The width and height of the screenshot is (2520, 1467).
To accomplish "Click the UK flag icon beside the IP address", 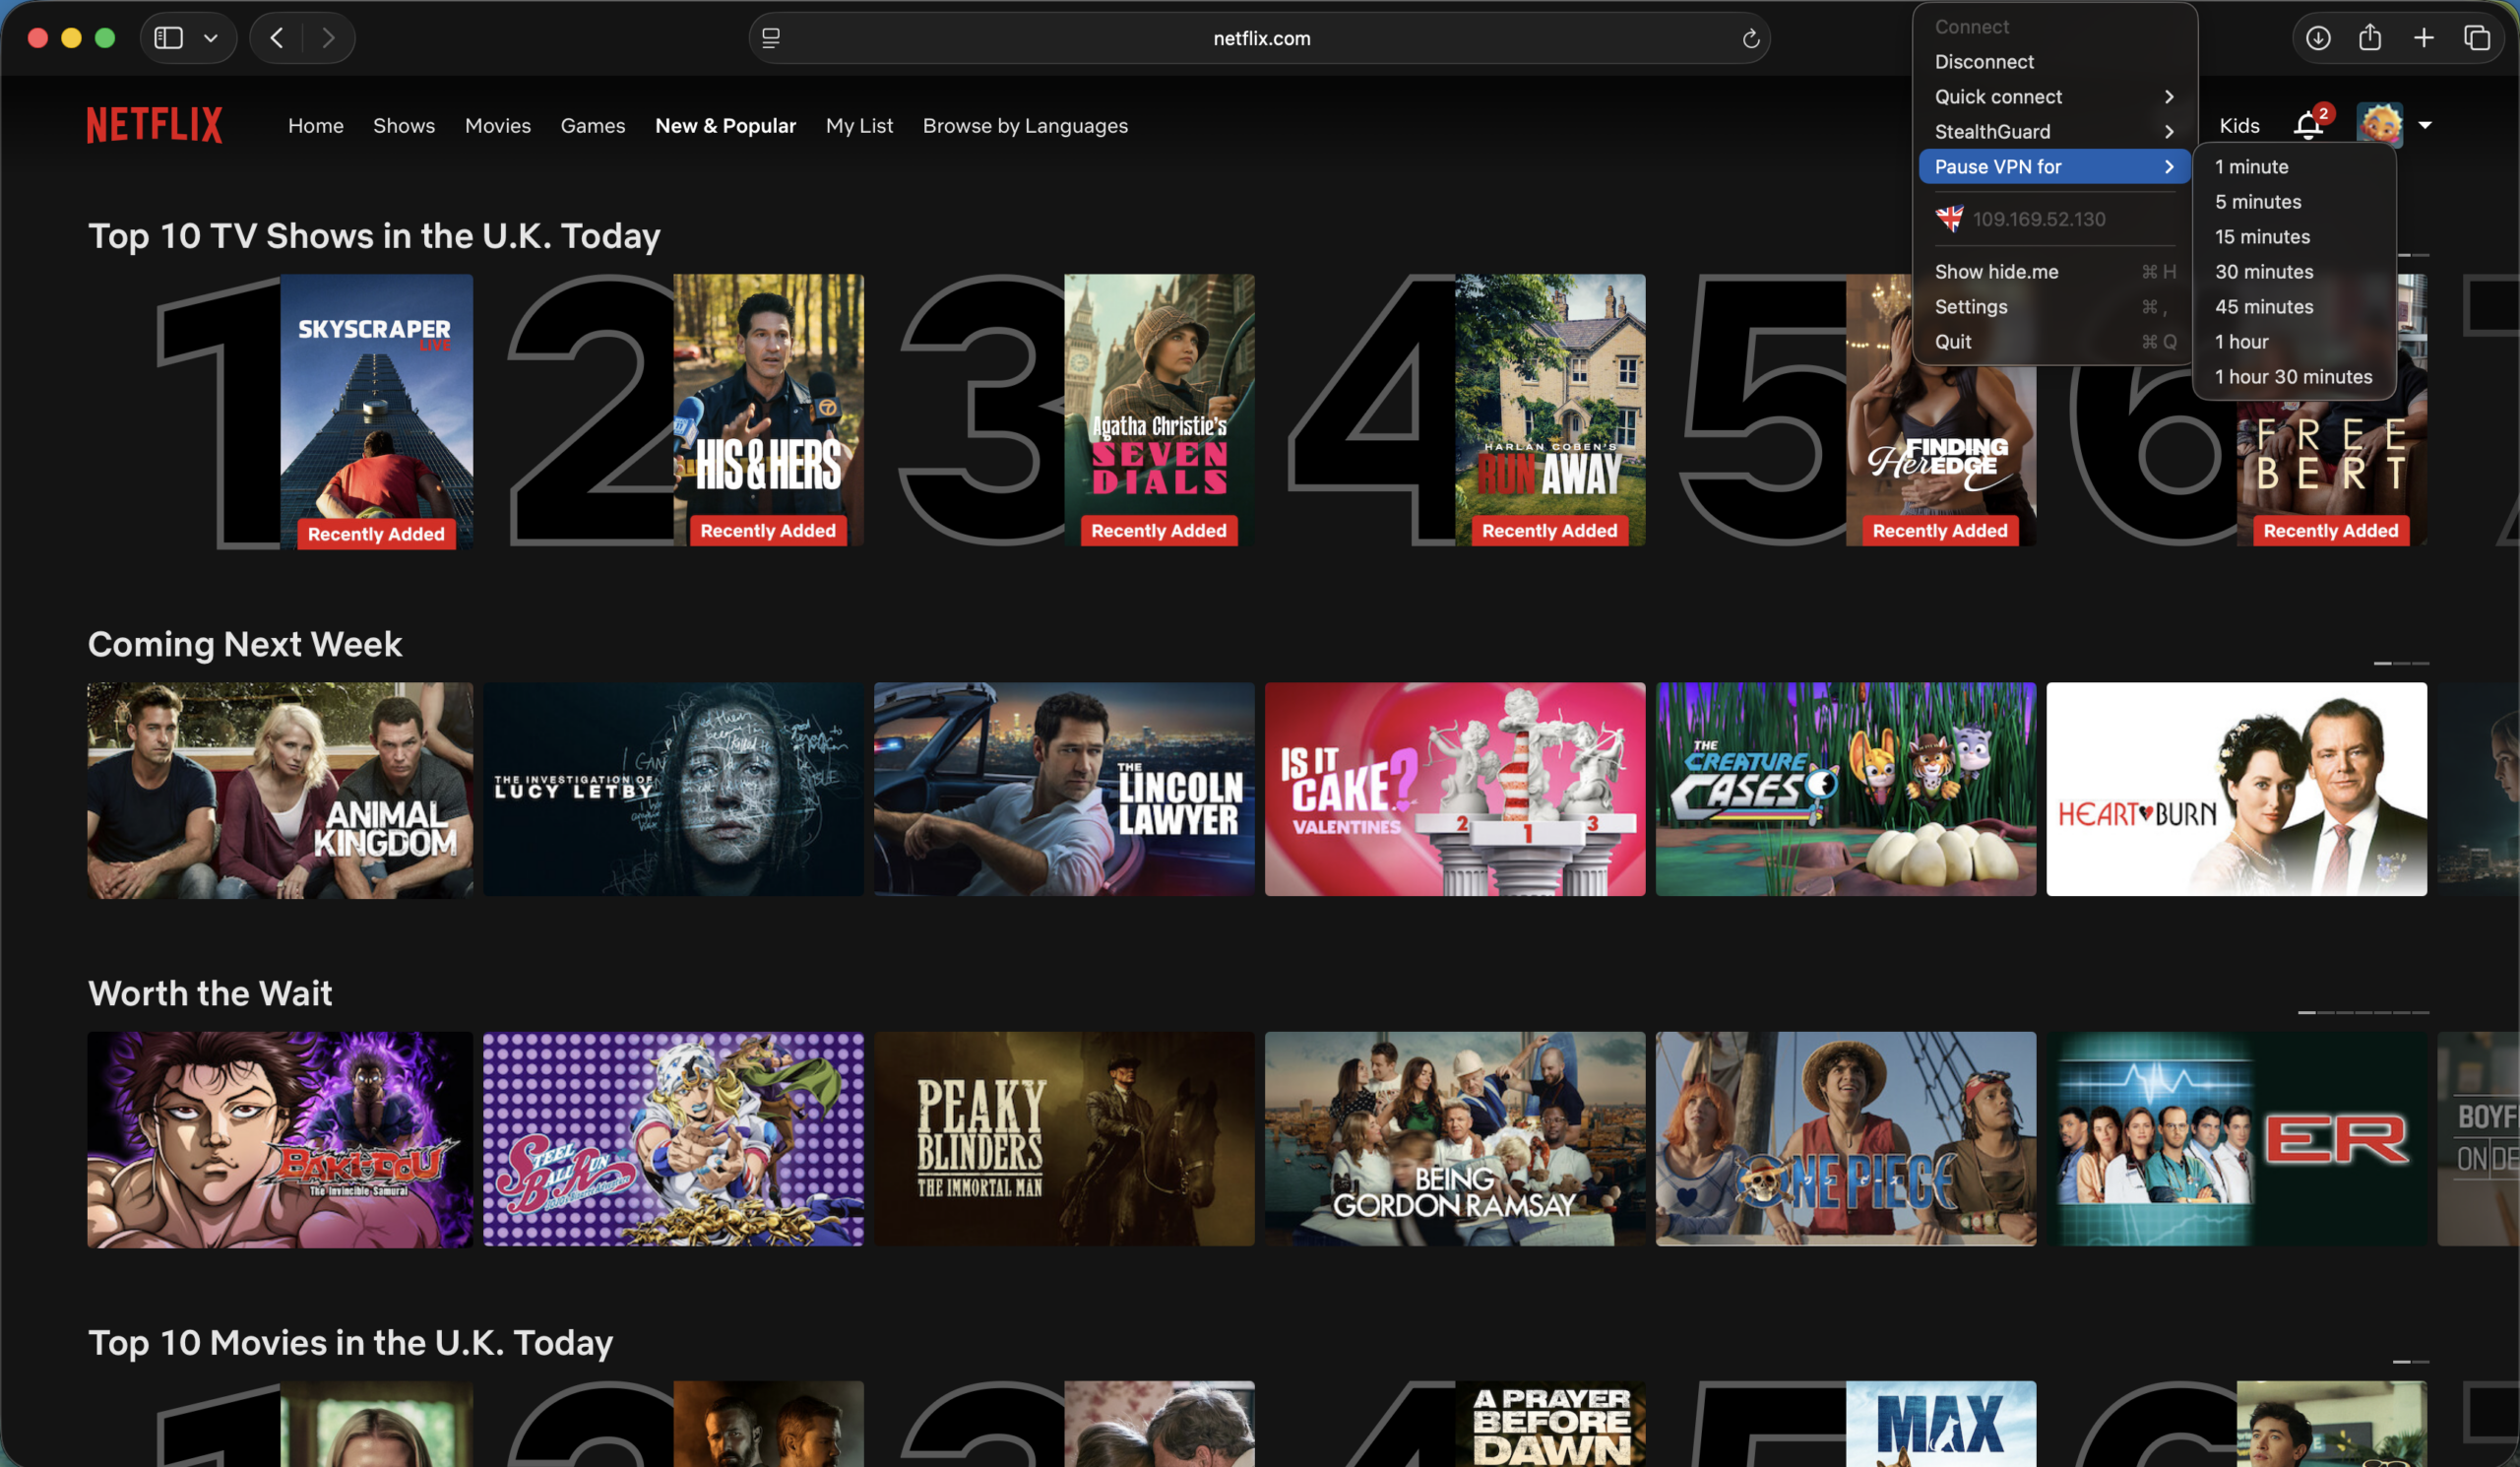I will [1949, 219].
